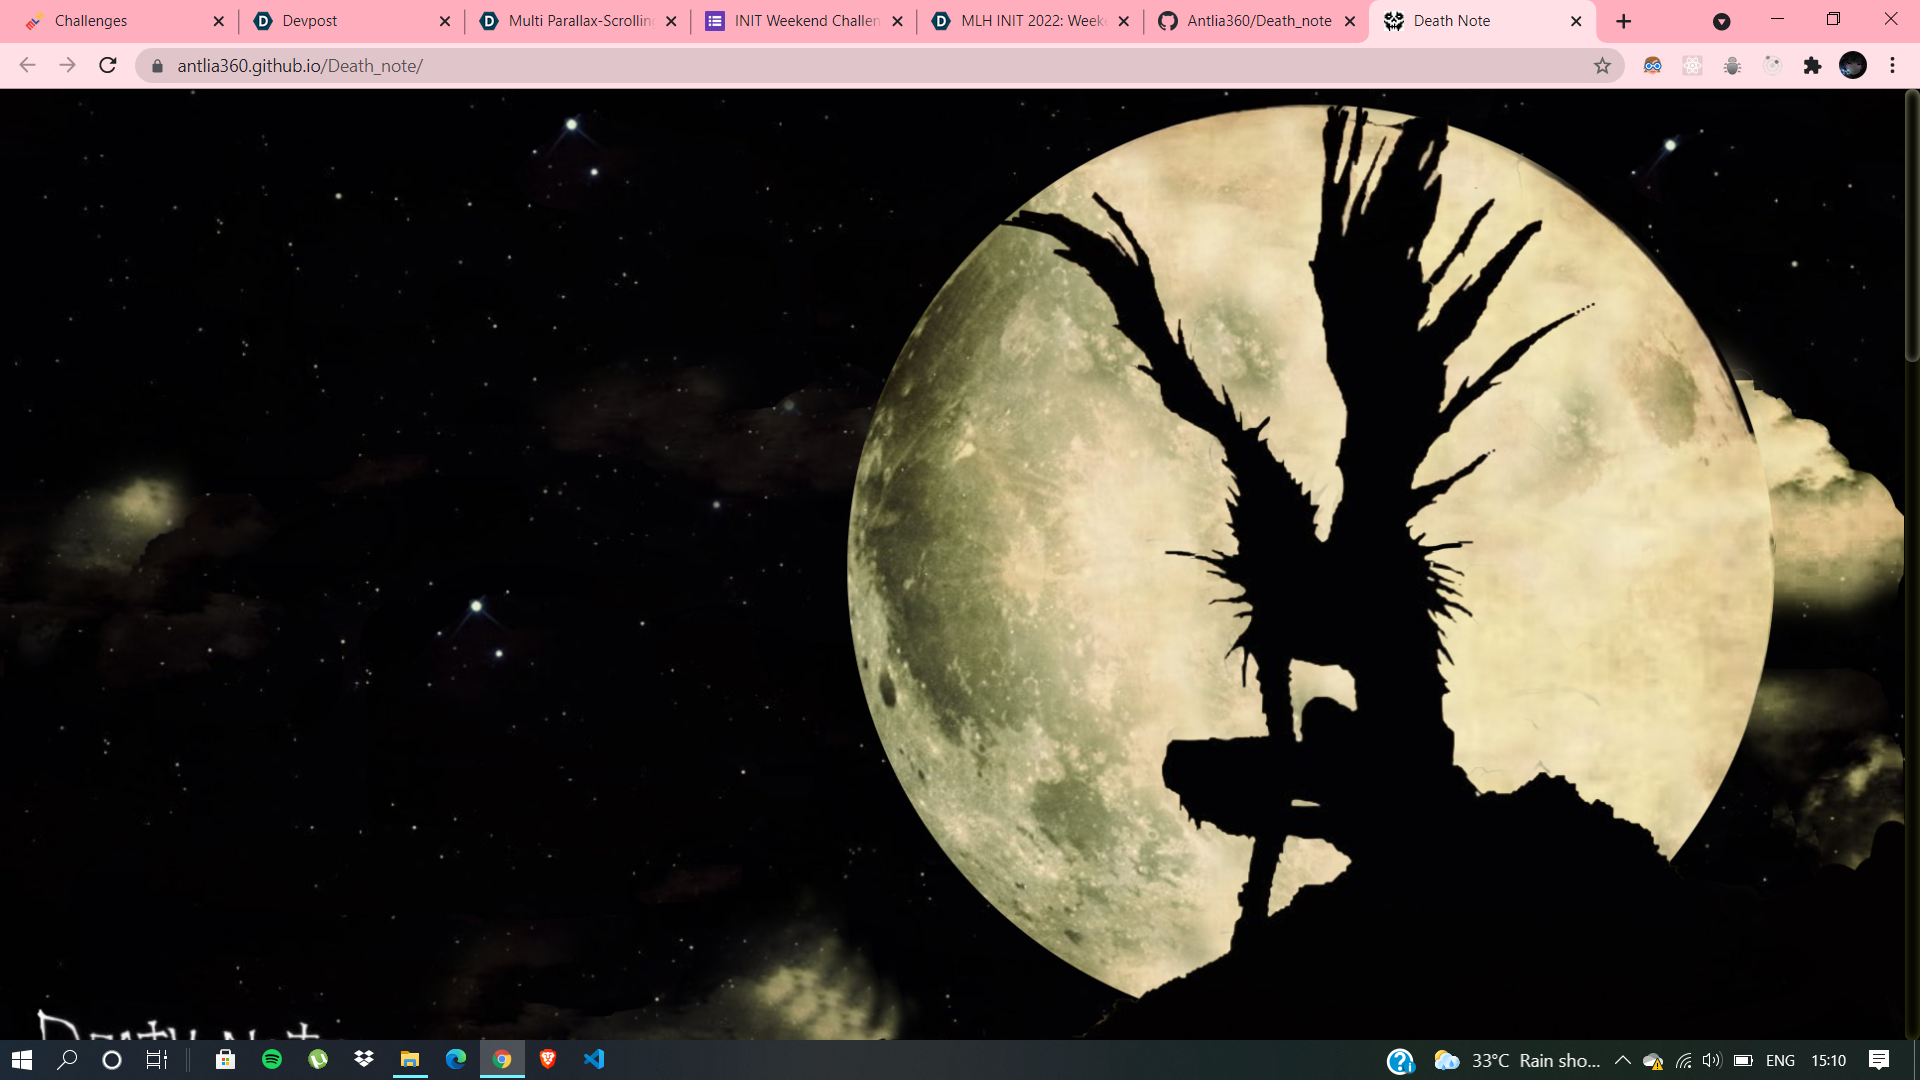The width and height of the screenshot is (1920, 1080).
Task: Open a new browser tab
Action: 1624,21
